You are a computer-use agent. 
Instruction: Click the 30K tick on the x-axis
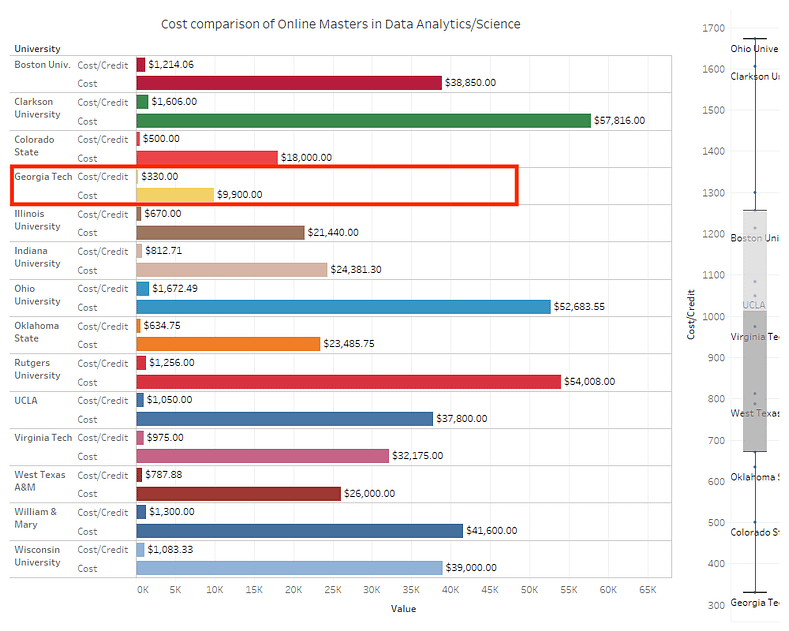pos(372,590)
